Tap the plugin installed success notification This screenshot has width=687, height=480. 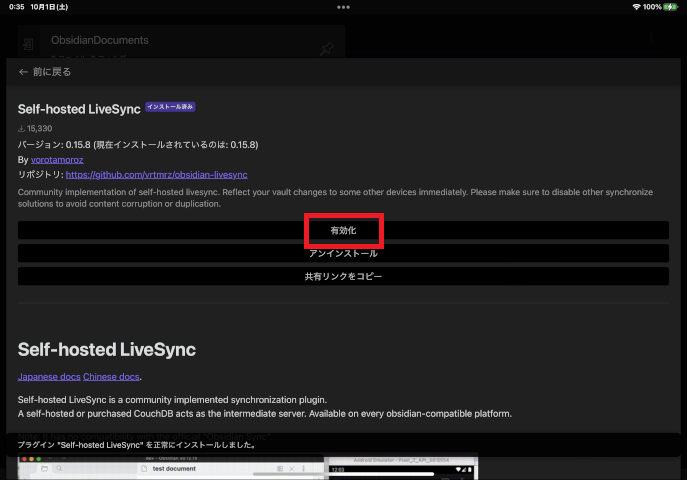343,445
